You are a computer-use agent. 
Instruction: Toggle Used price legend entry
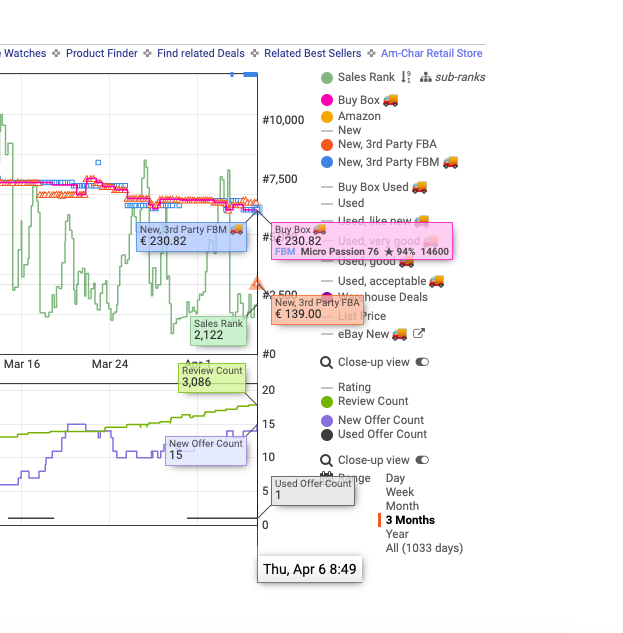(351, 203)
